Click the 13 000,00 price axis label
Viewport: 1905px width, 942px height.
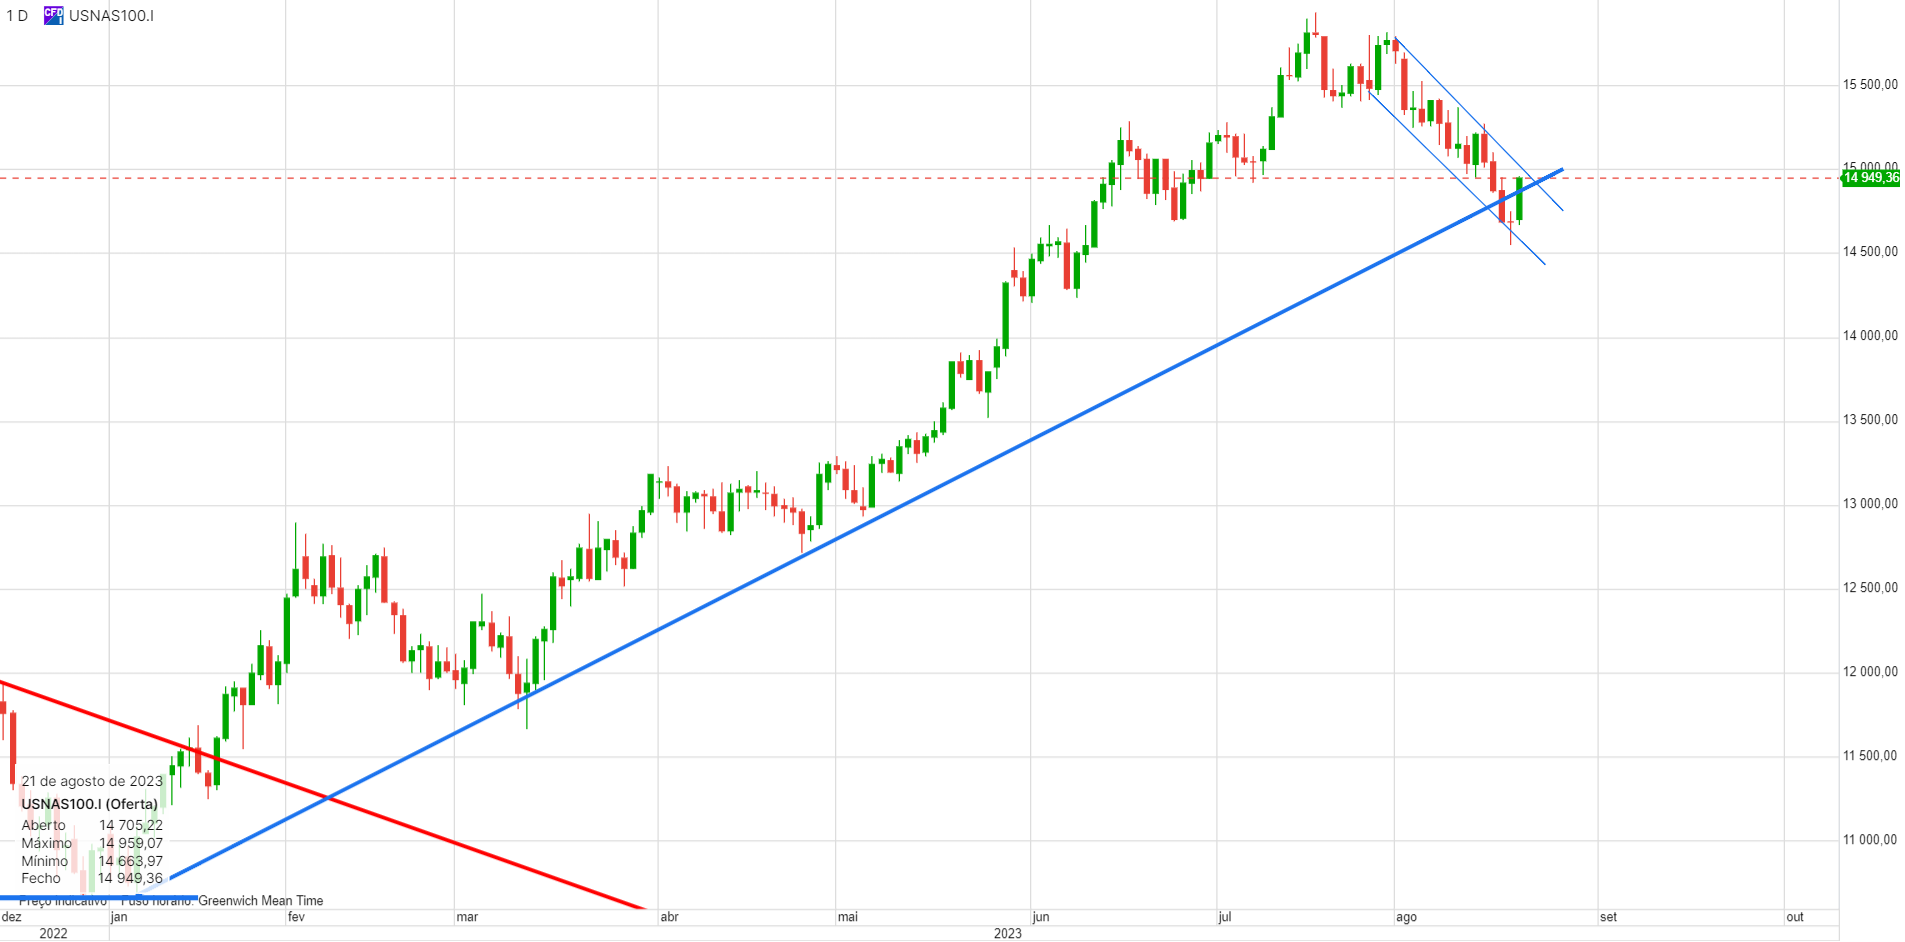click(1869, 504)
